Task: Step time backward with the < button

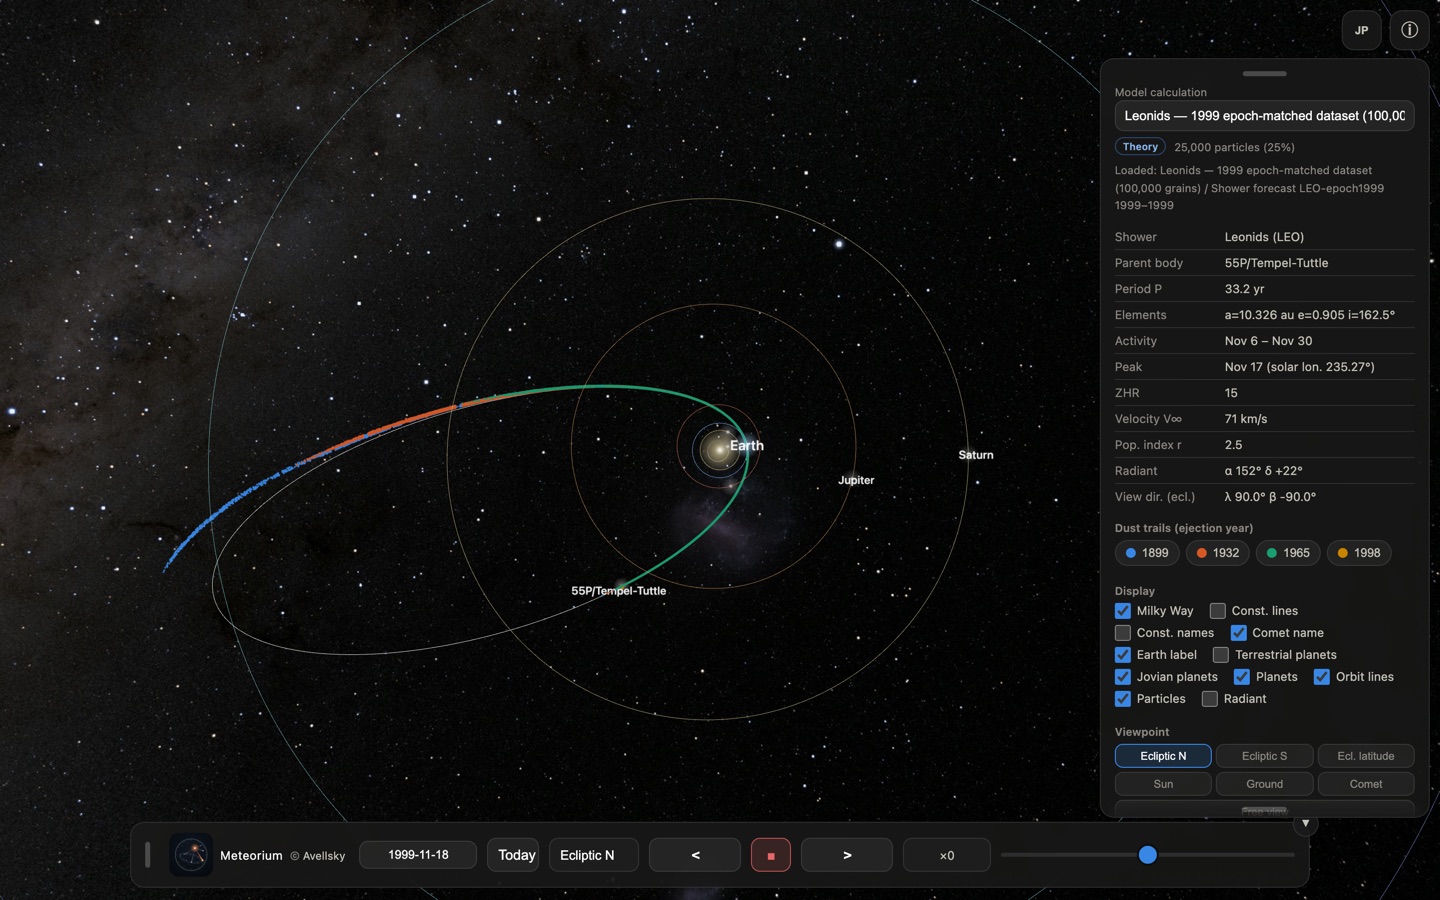Action: coord(695,855)
